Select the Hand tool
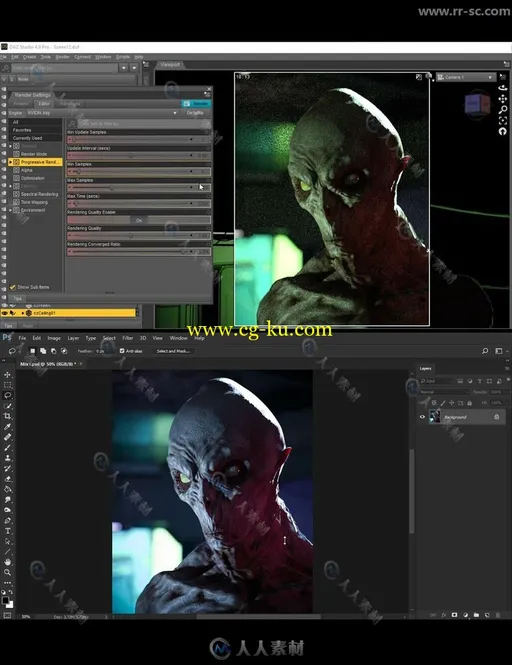 point(7,562)
